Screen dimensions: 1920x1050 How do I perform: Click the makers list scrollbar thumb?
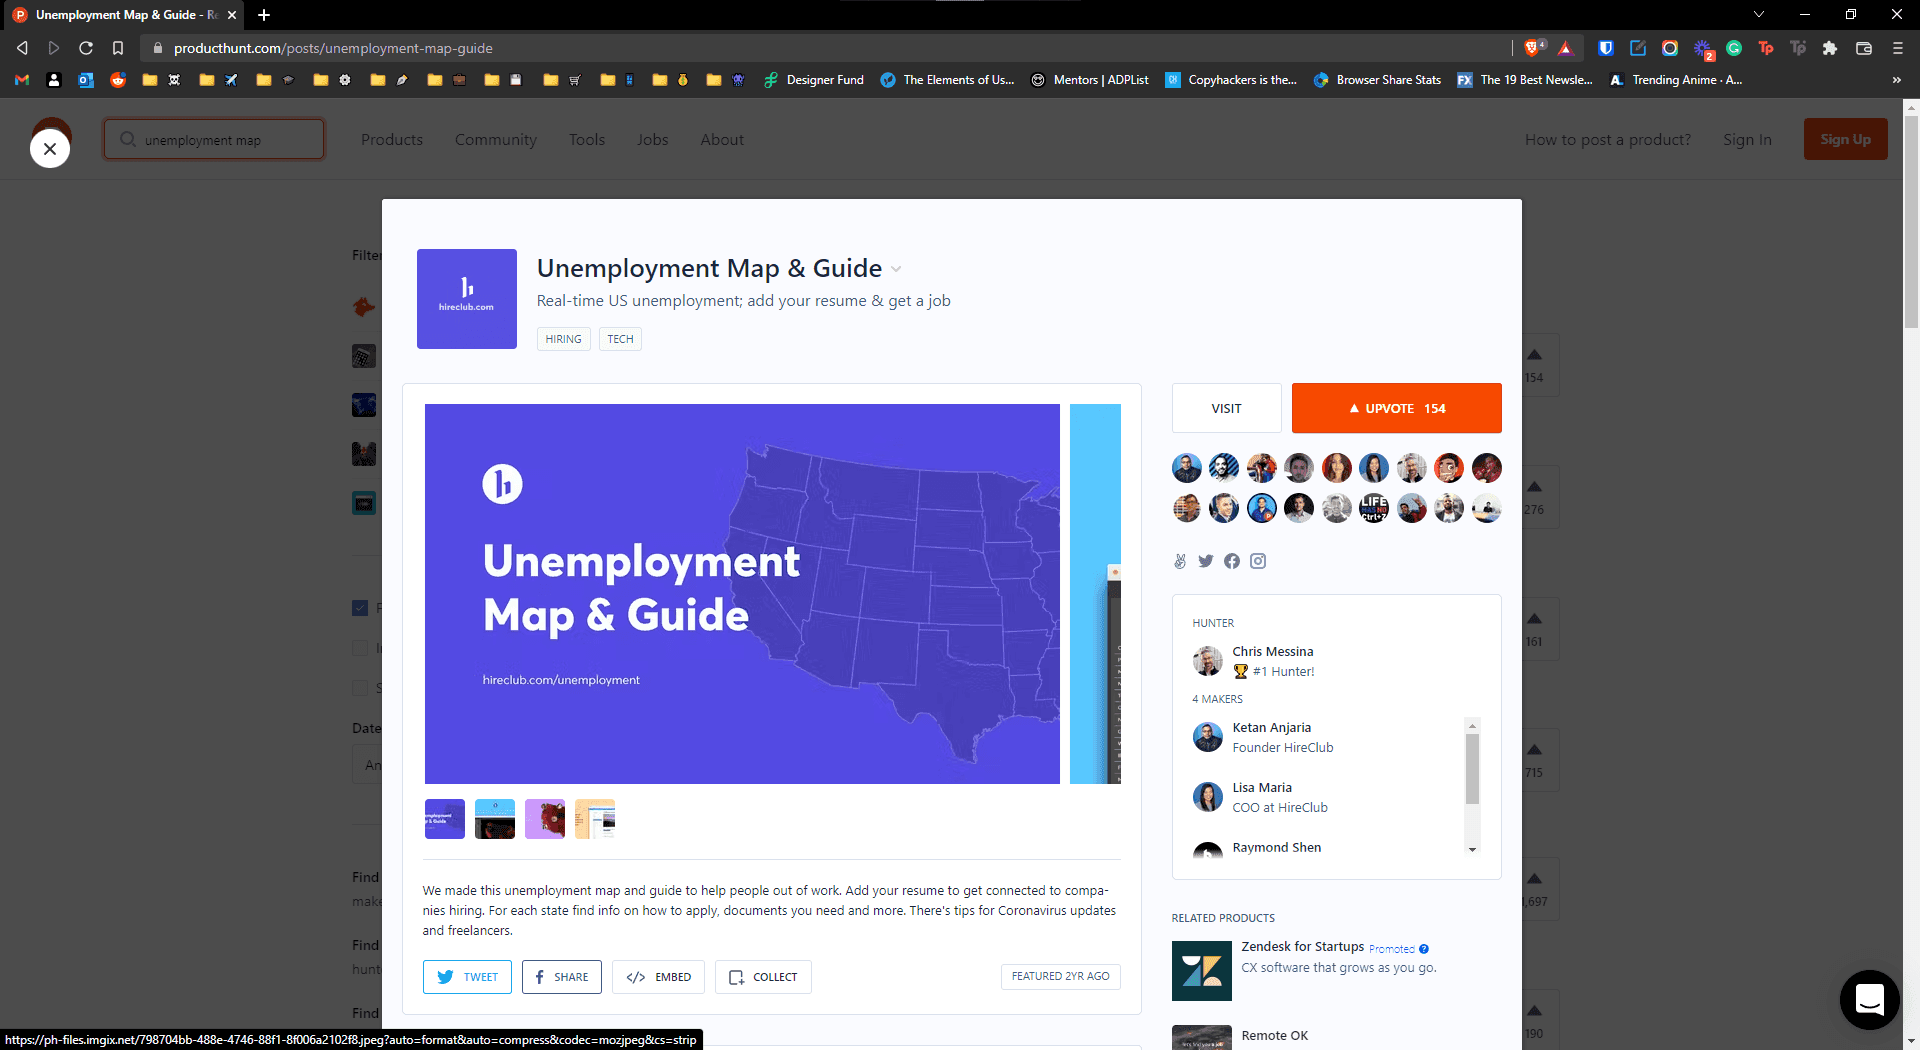coord(1472,768)
